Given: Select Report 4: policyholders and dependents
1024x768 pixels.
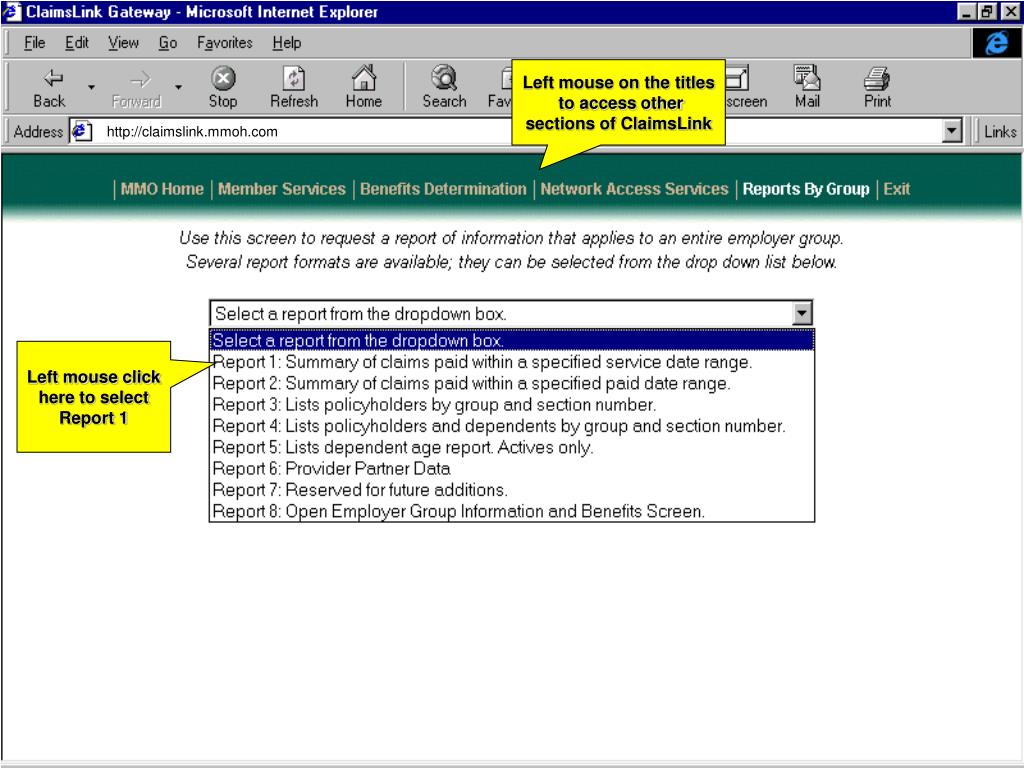Looking at the screenshot, I should coord(512,426).
